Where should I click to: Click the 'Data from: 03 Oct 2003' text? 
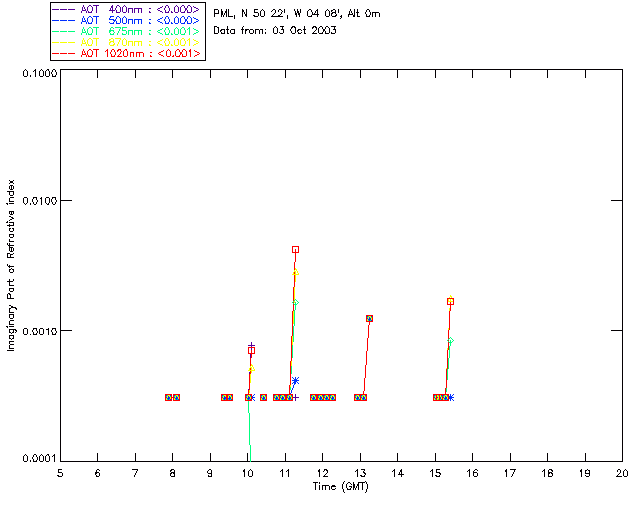(275, 31)
